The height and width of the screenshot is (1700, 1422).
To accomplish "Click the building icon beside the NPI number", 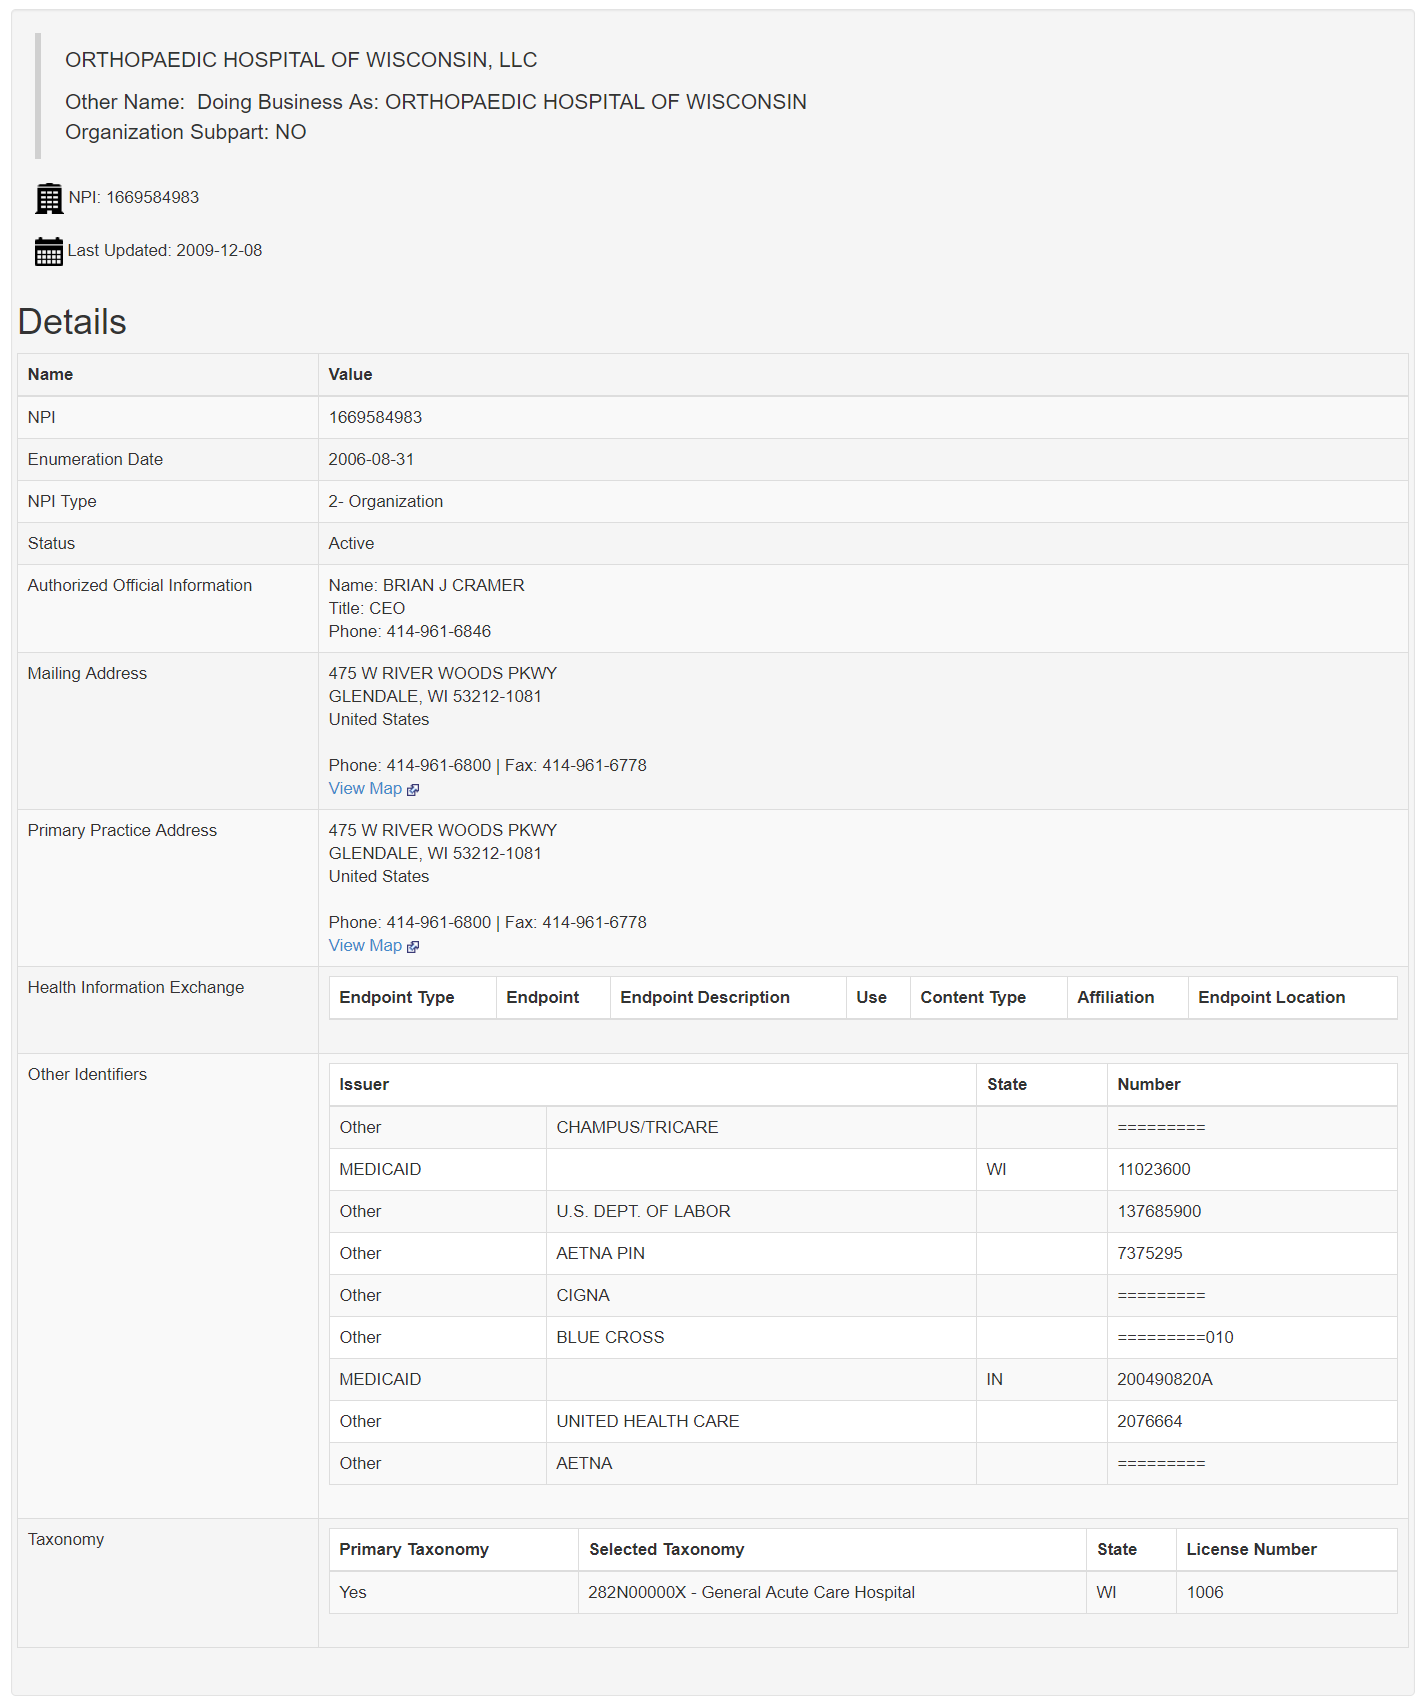I will 48,198.
